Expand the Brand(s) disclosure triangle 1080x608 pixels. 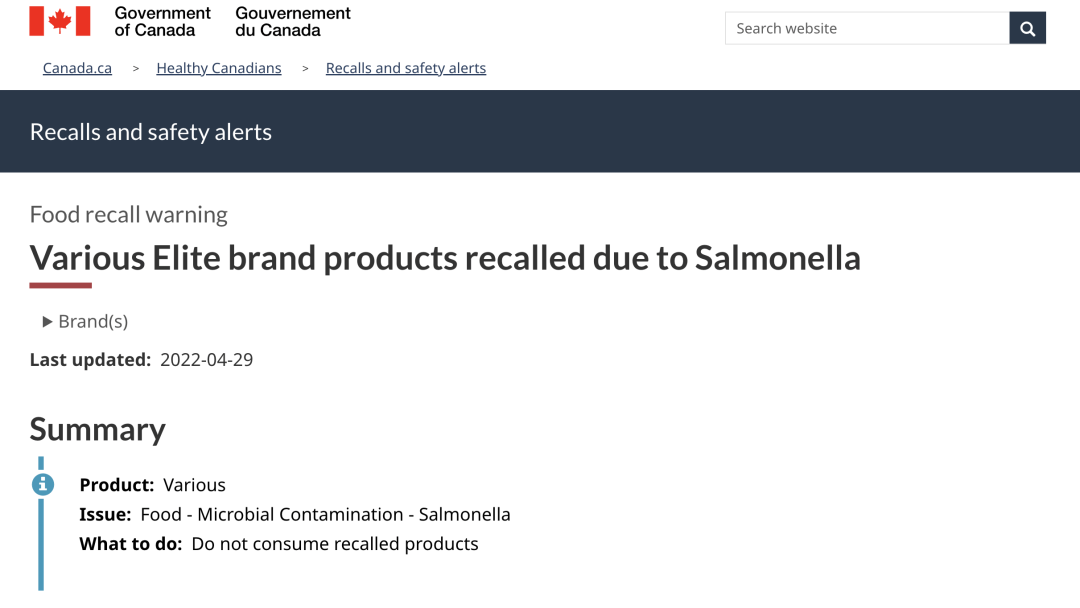48,322
